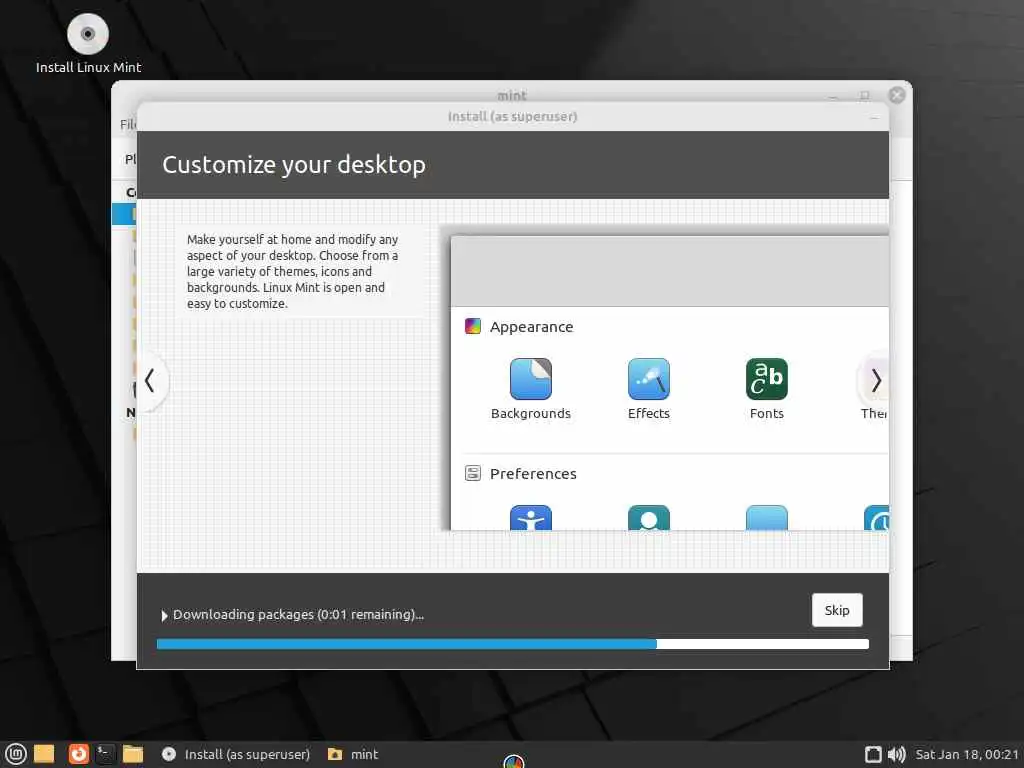Launch the Terminal from the taskbar
1024x768 pixels.
105,754
